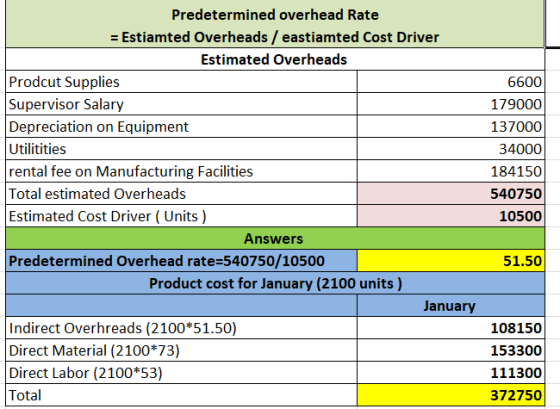The image size is (560, 409).
Task: Click the 'Total estimated Overheads' label cell
Action: click(181, 194)
